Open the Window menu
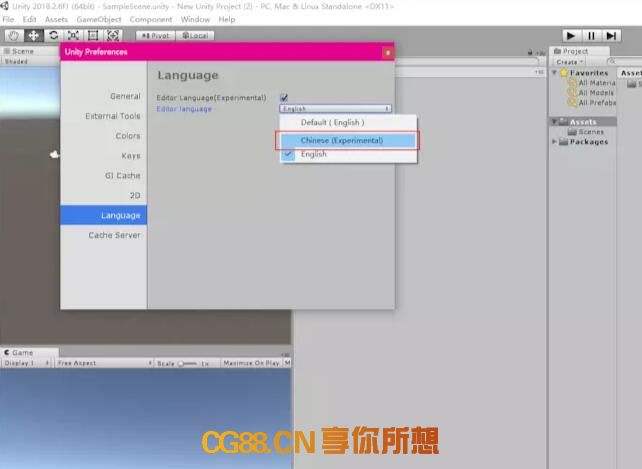Image resolution: width=642 pixels, height=469 pixels. coord(195,19)
